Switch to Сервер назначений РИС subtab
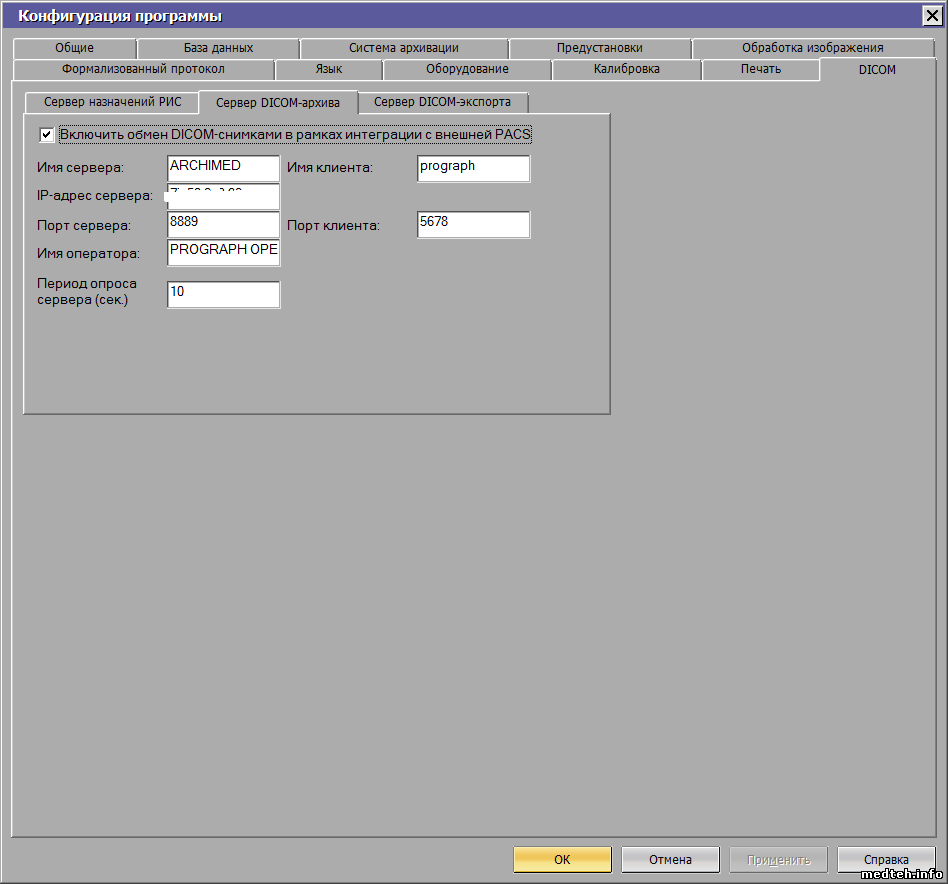This screenshot has width=948, height=884. [x=113, y=102]
